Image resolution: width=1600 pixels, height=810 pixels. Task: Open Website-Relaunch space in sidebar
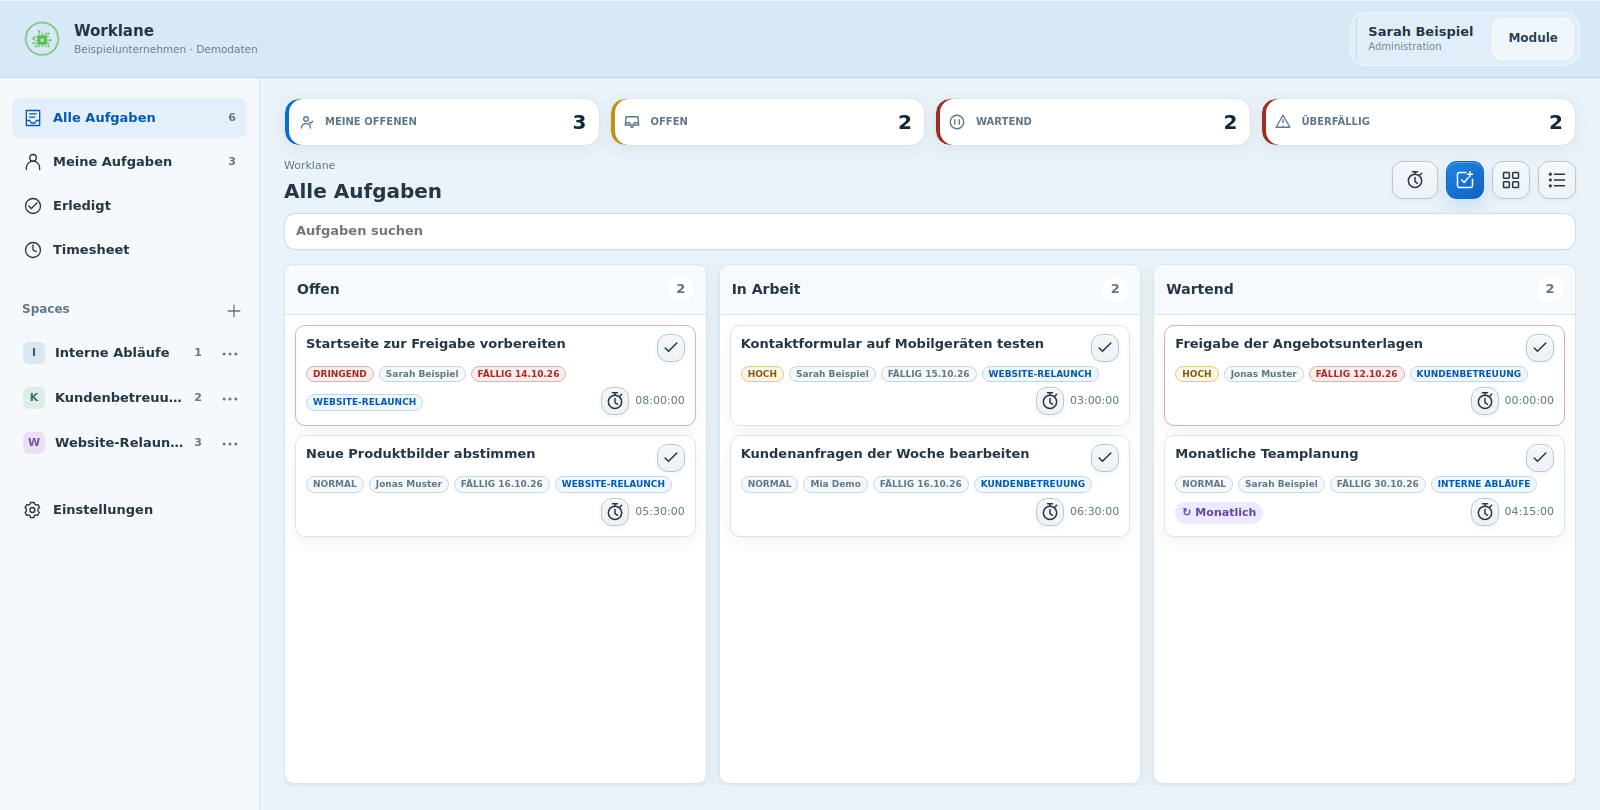pos(112,443)
